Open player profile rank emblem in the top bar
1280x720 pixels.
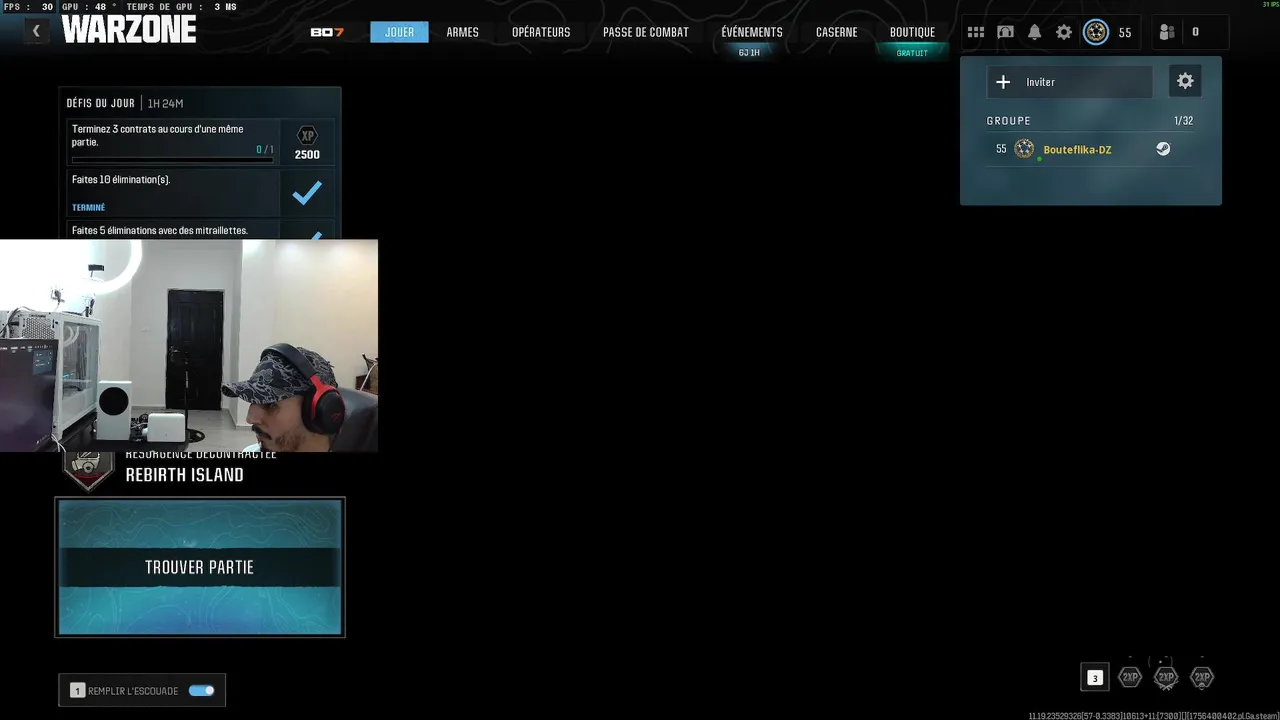tap(1096, 32)
